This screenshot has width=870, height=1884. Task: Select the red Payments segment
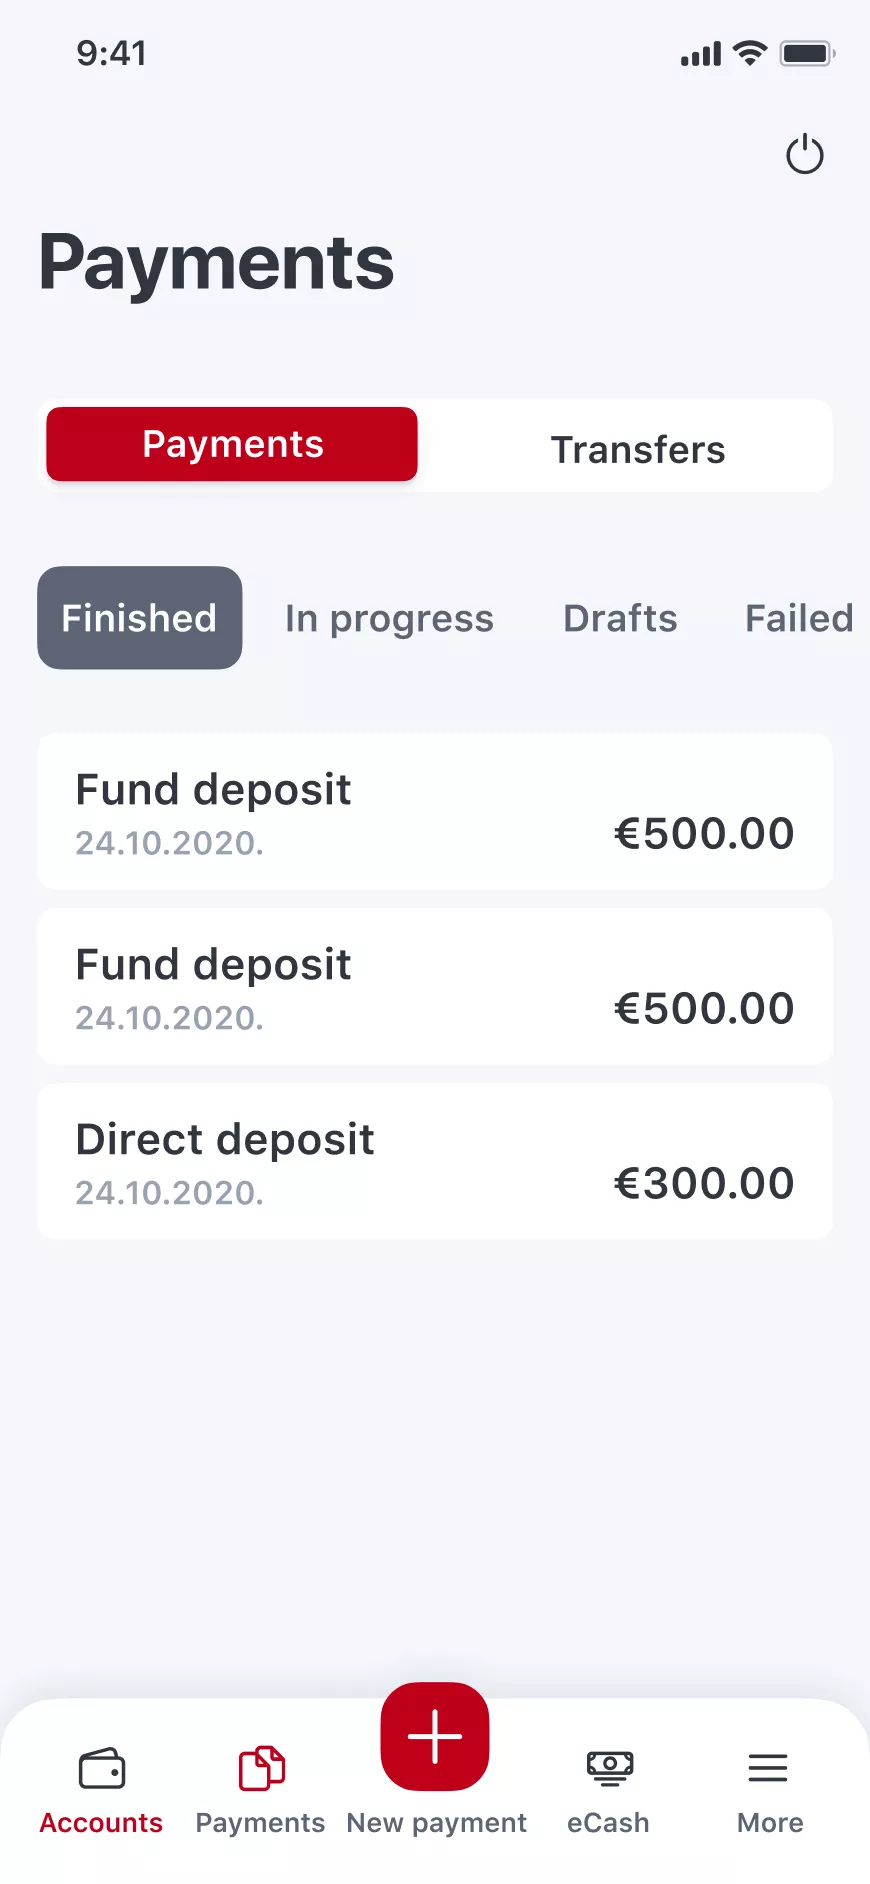click(232, 444)
